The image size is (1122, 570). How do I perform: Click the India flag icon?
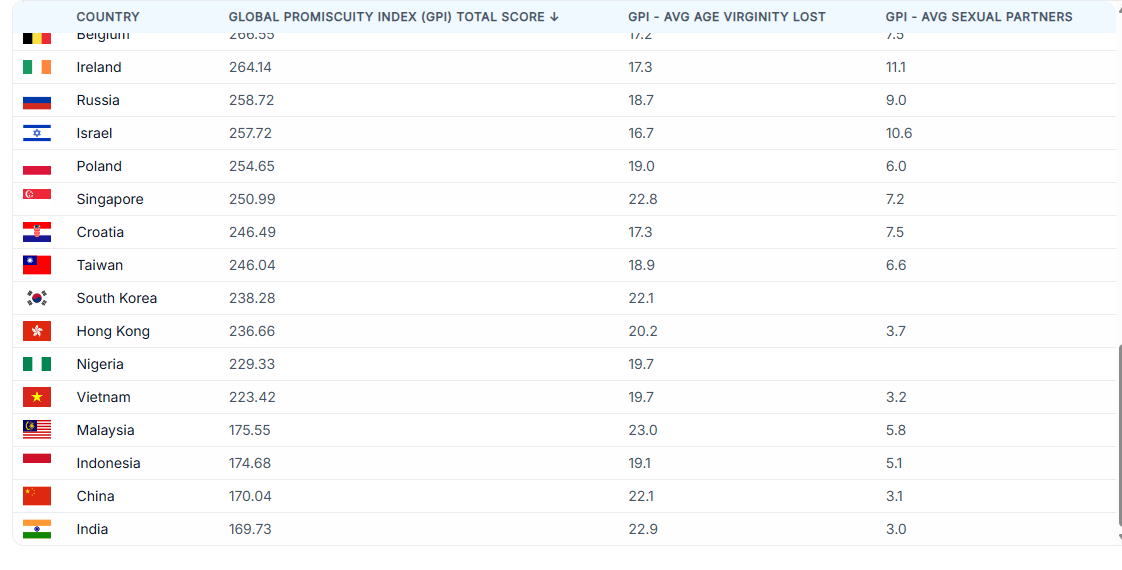pos(37,529)
